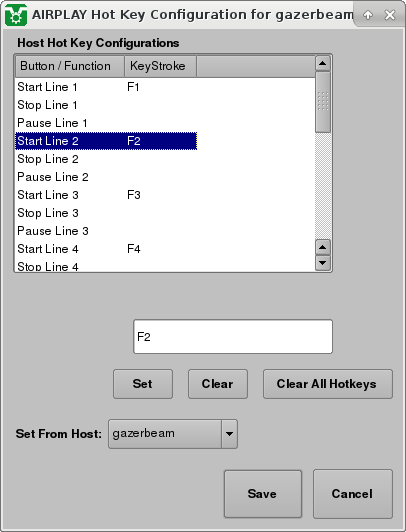Sort by the KeyStroke column header
406x532 pixels.
(160, 66)
